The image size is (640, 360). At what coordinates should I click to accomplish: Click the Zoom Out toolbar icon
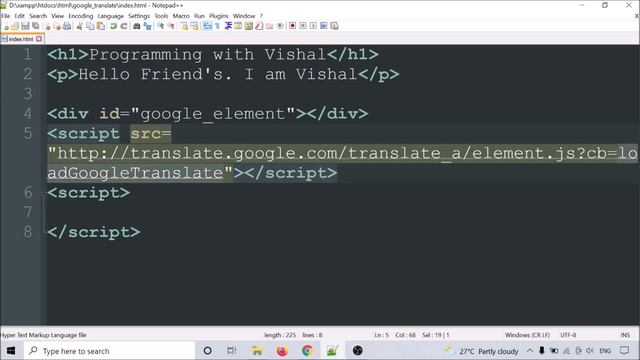pos(171,26)
